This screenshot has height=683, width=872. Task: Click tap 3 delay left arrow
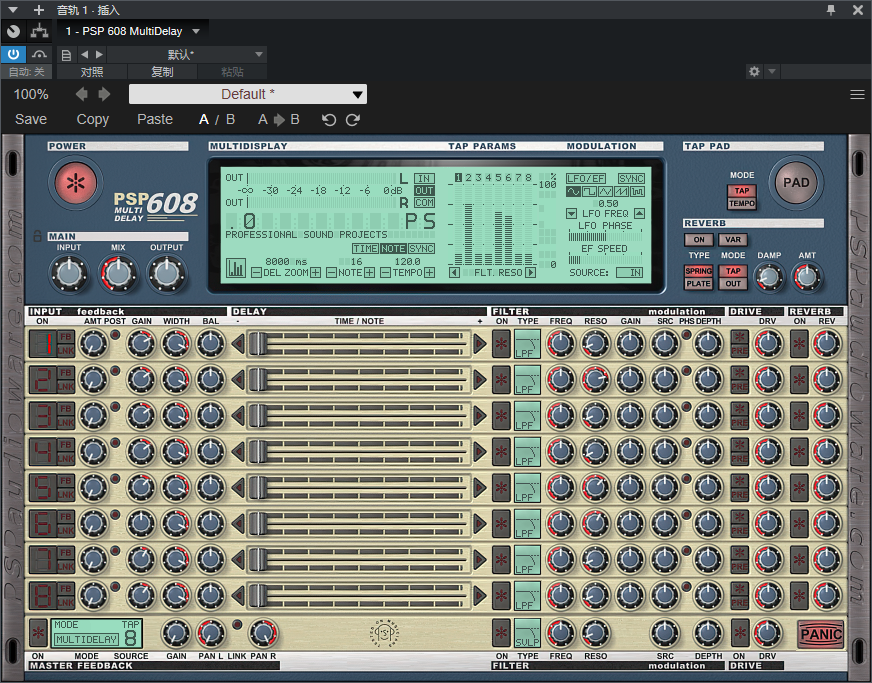click(239, 416)
